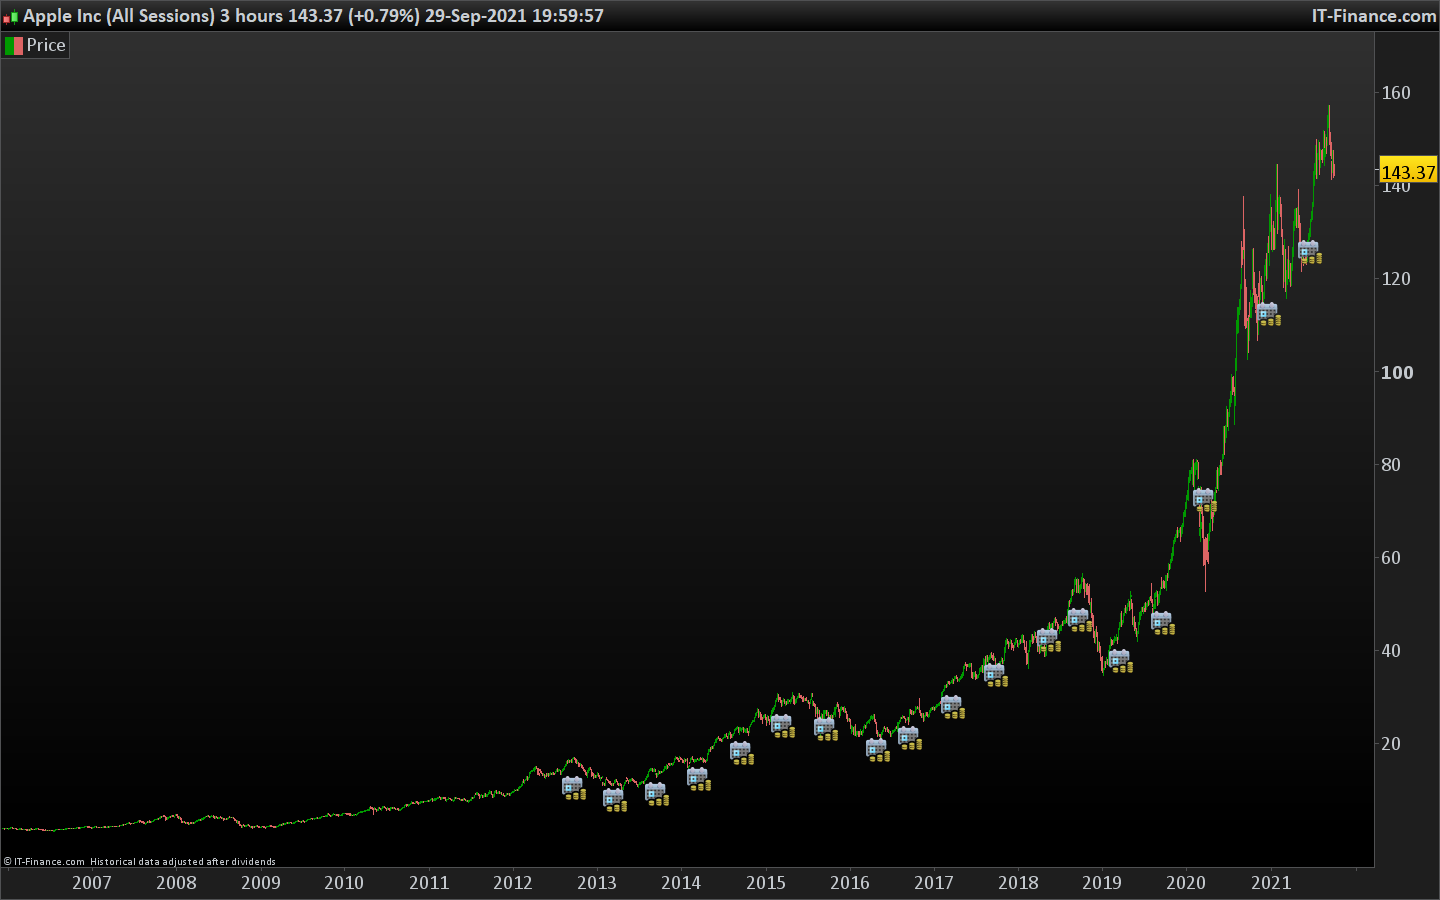
Task: Click the early-2016 dividend icon
Action: [878, 750]
